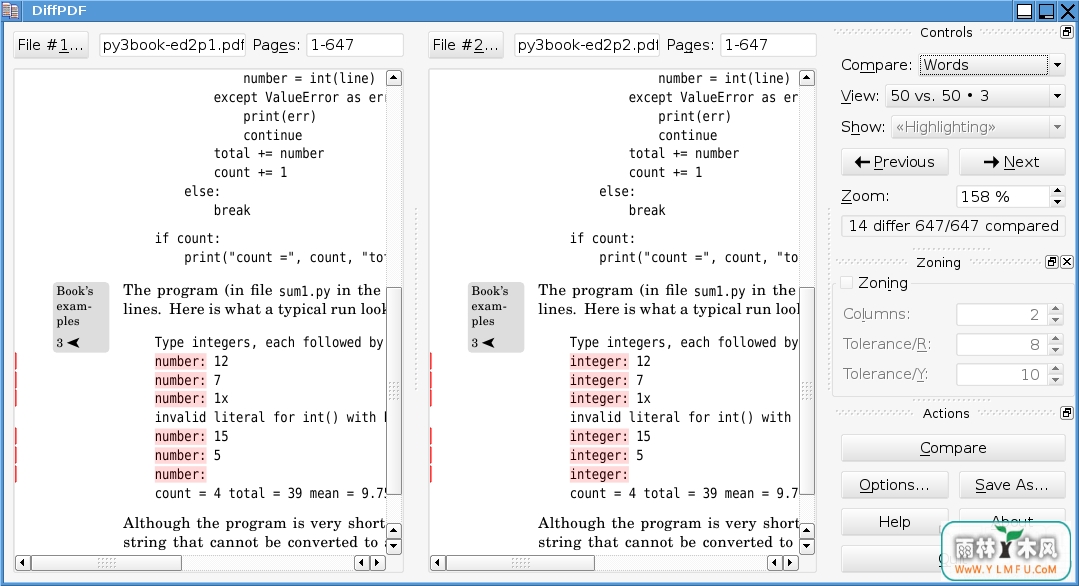This screenshot has width=1079, height=586.
Task: Click left pane horizontal scroll-right arrow
Action: click(377, 563)
